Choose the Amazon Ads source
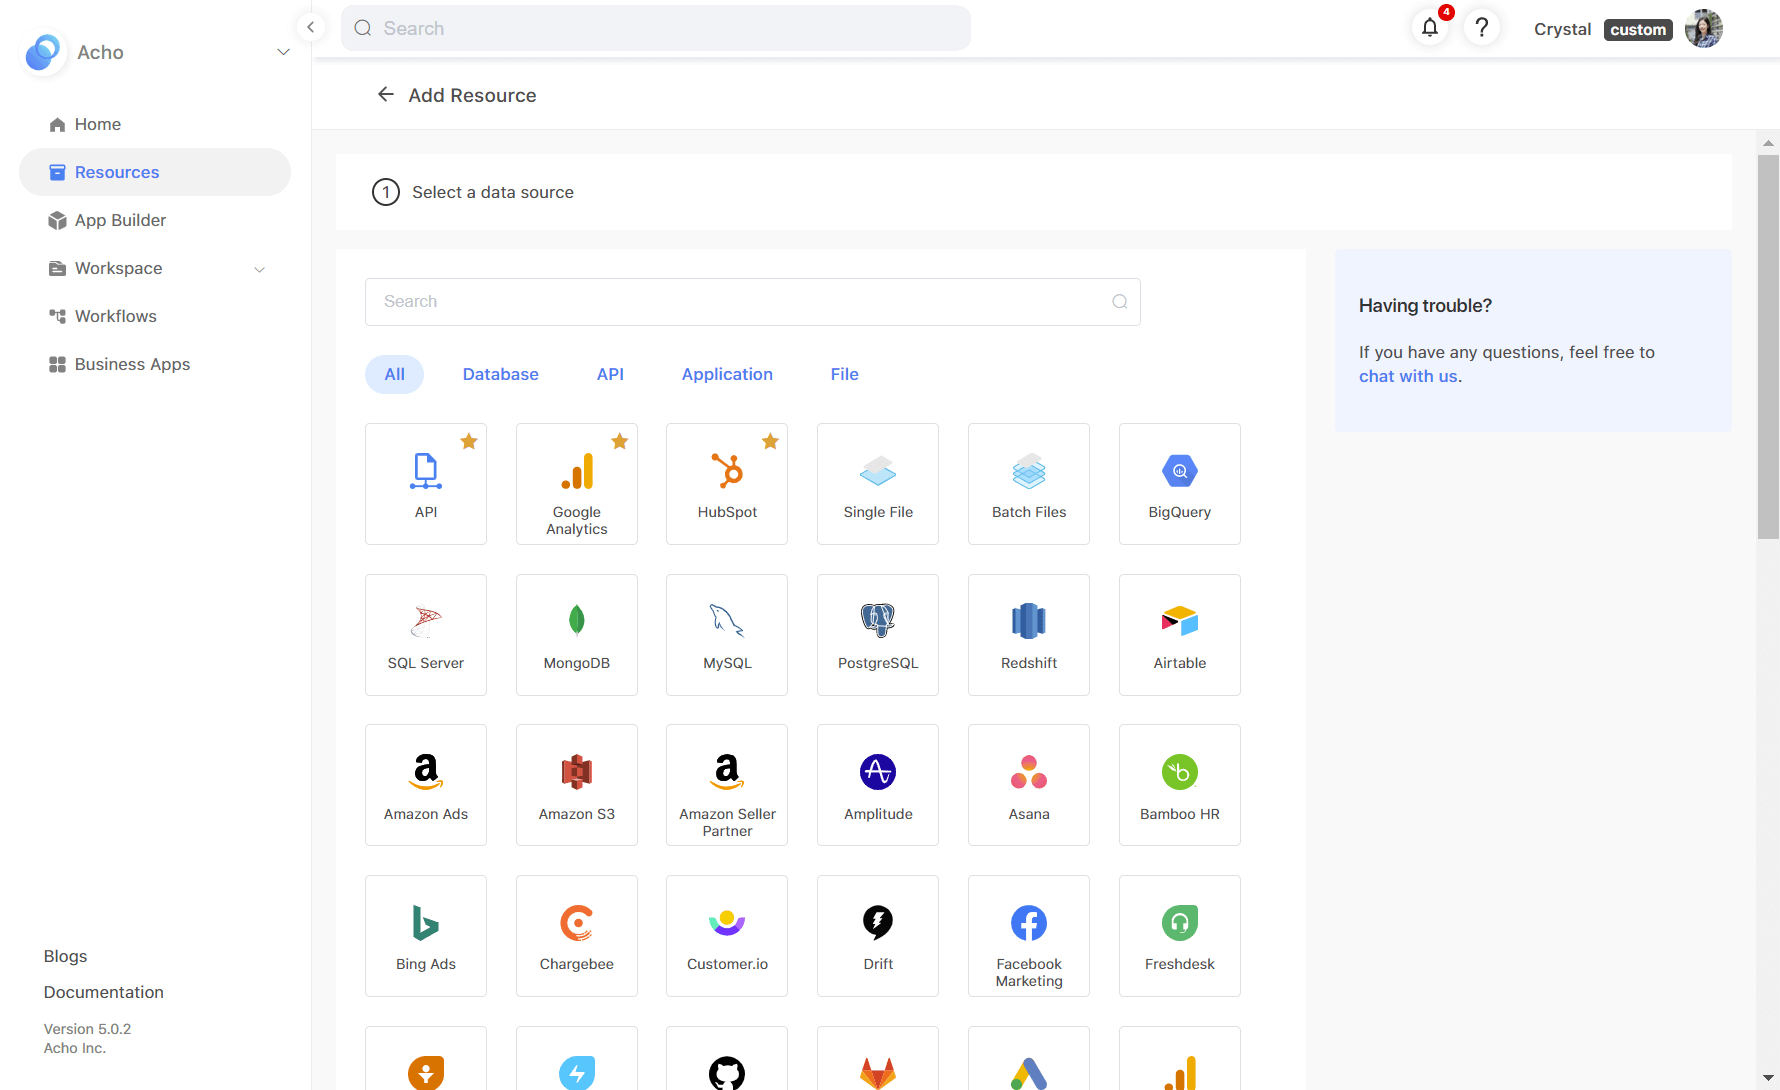Screen dimensions: 1780x1090 pos(426,785)
